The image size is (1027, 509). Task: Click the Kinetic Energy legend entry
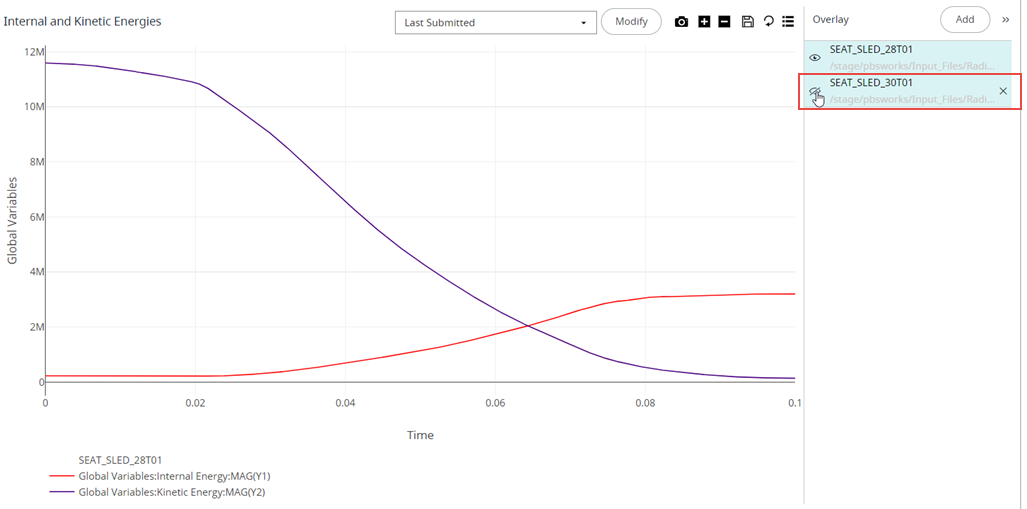pos(171,492)
